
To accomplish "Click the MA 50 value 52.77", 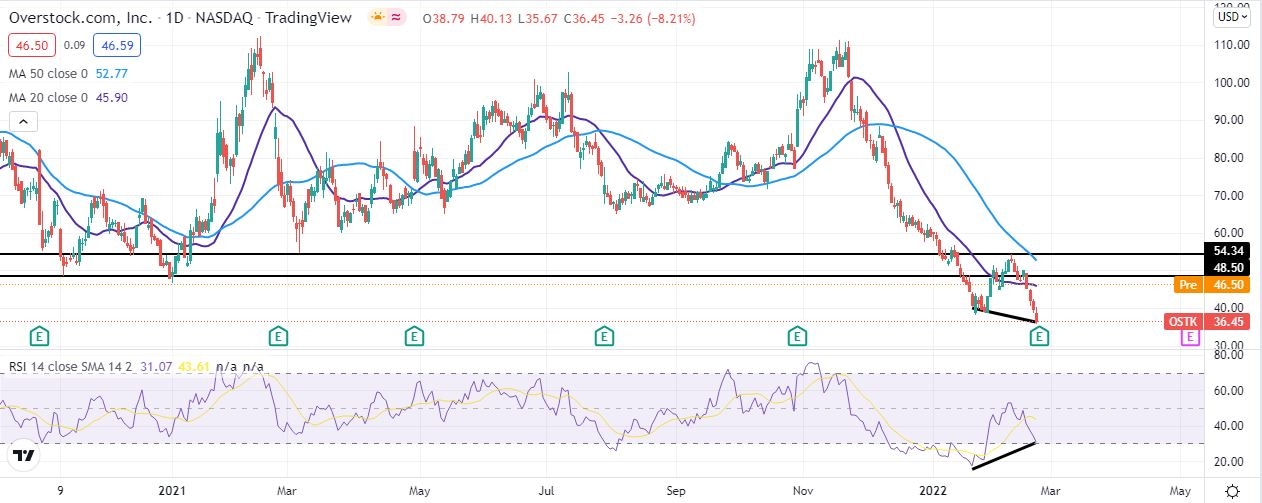I will 114,73.
